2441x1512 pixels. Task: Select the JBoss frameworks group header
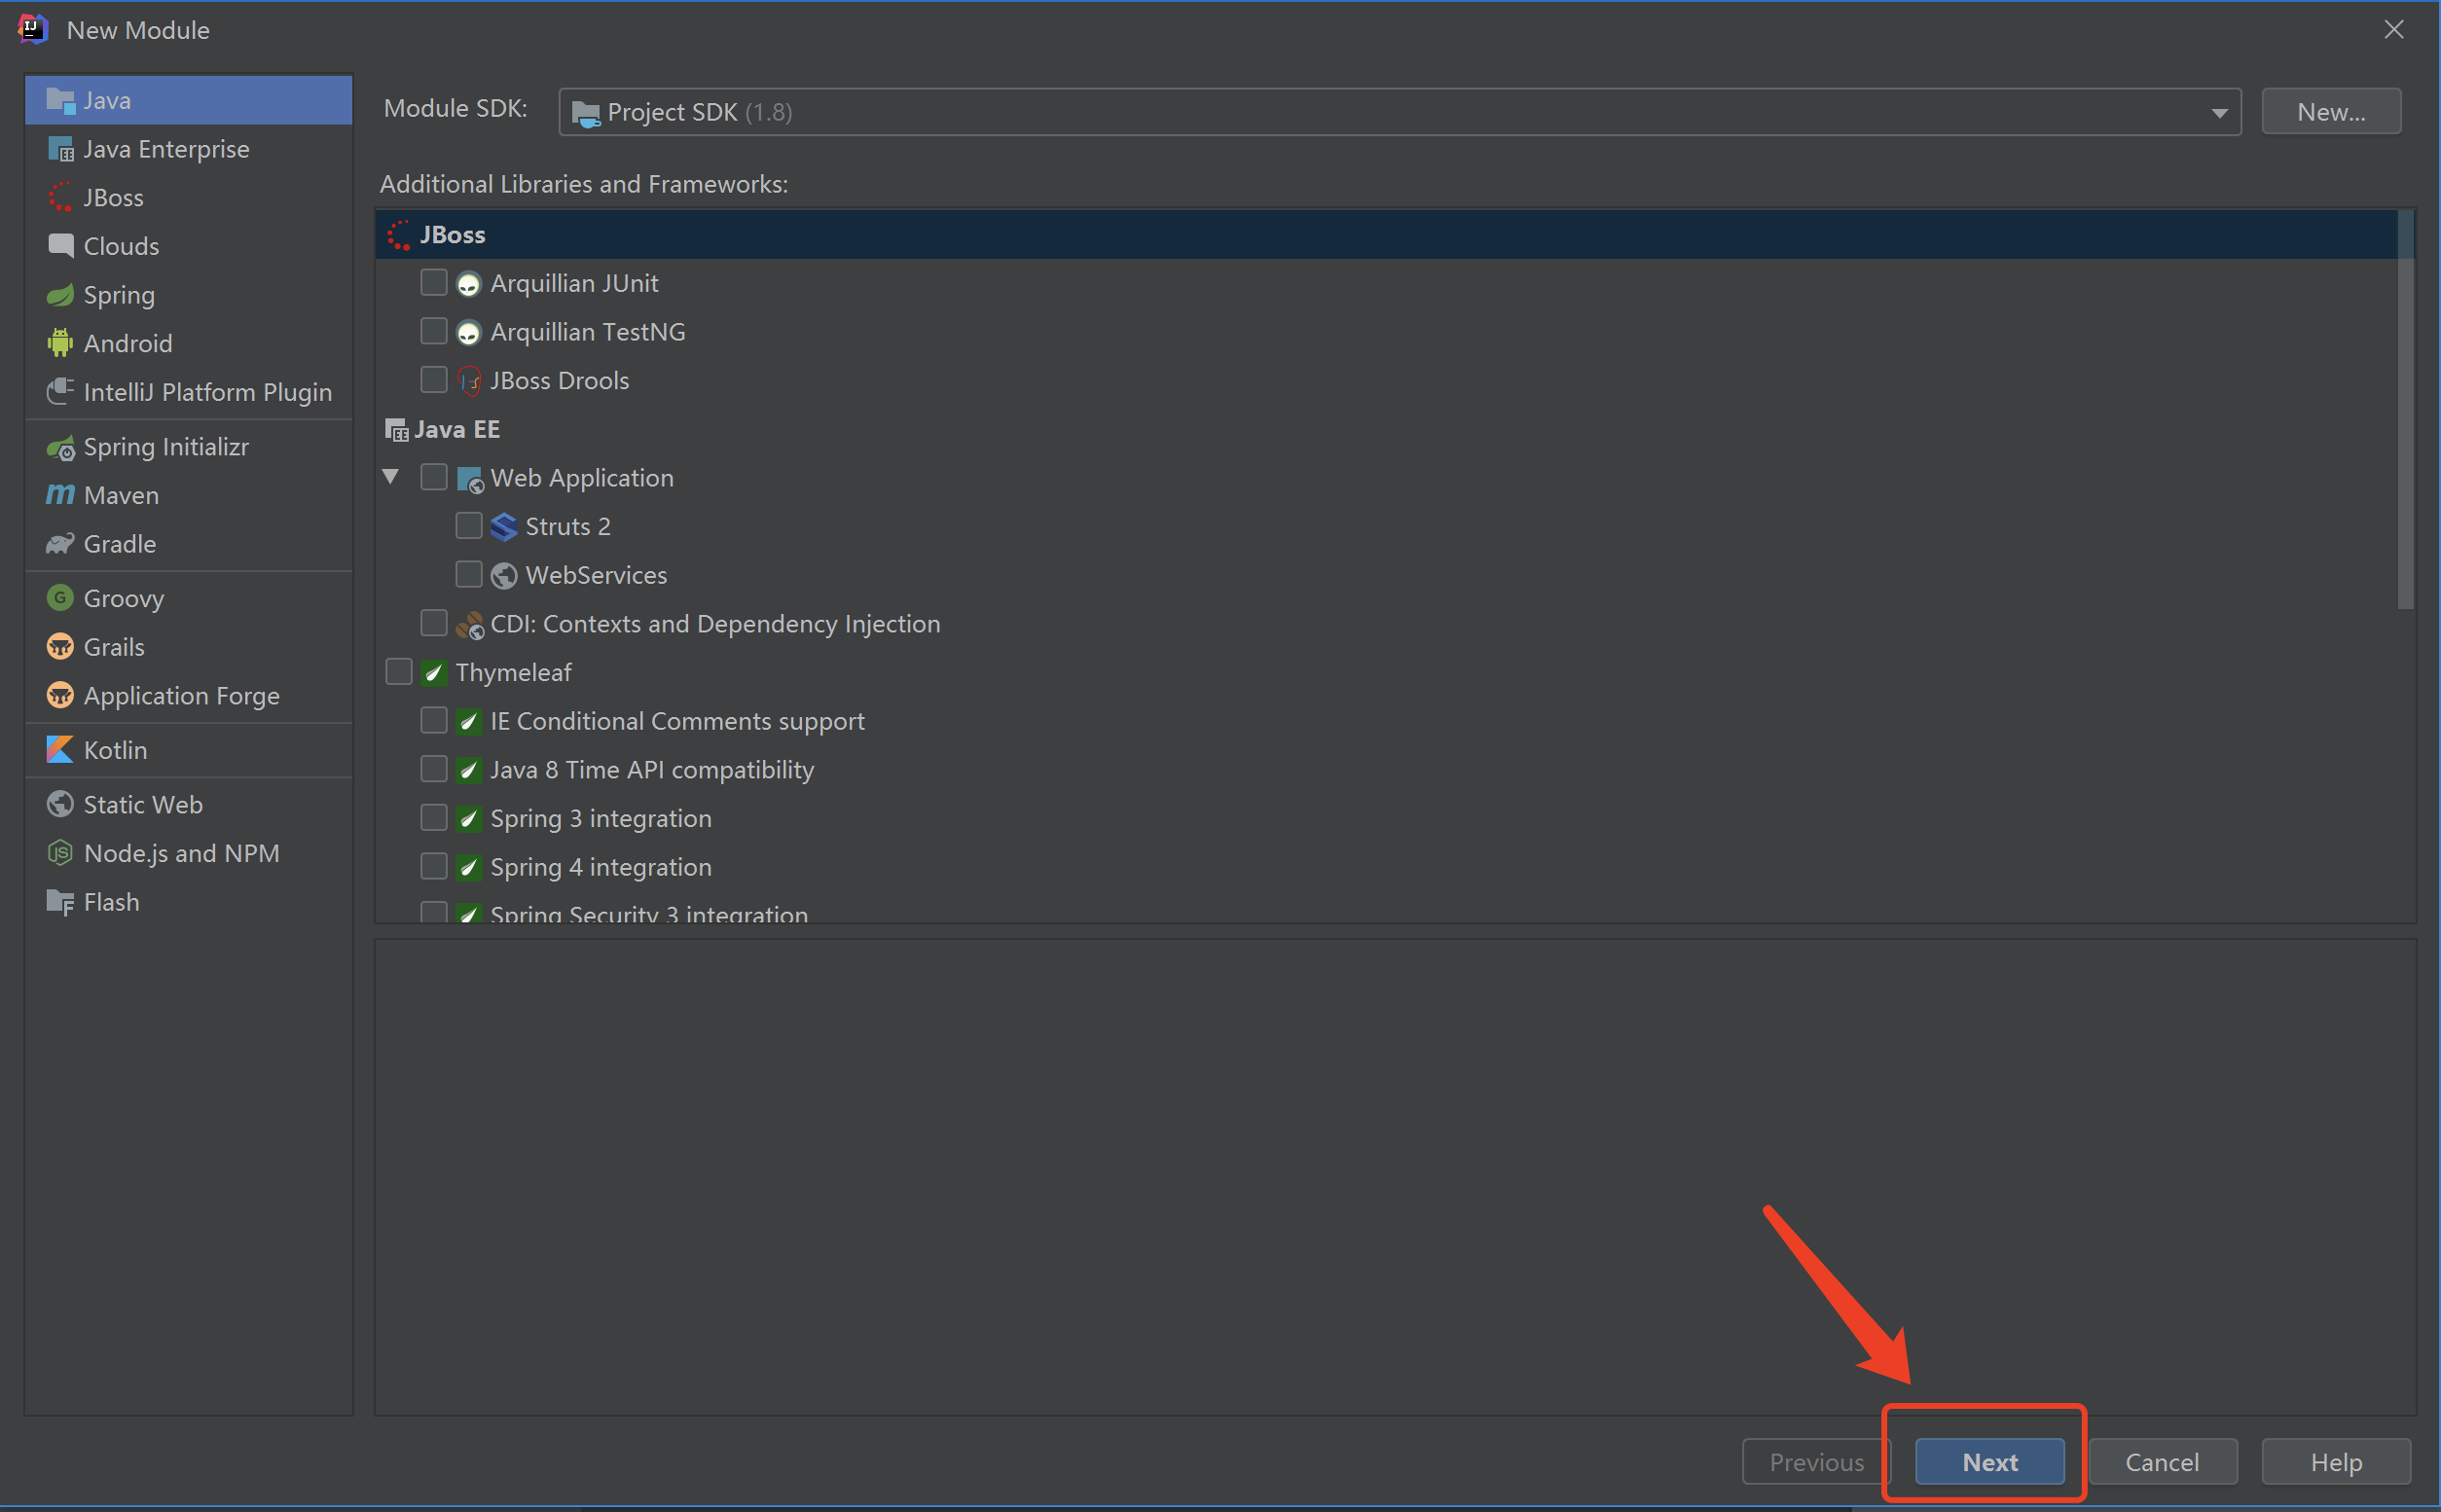(453, 234)
